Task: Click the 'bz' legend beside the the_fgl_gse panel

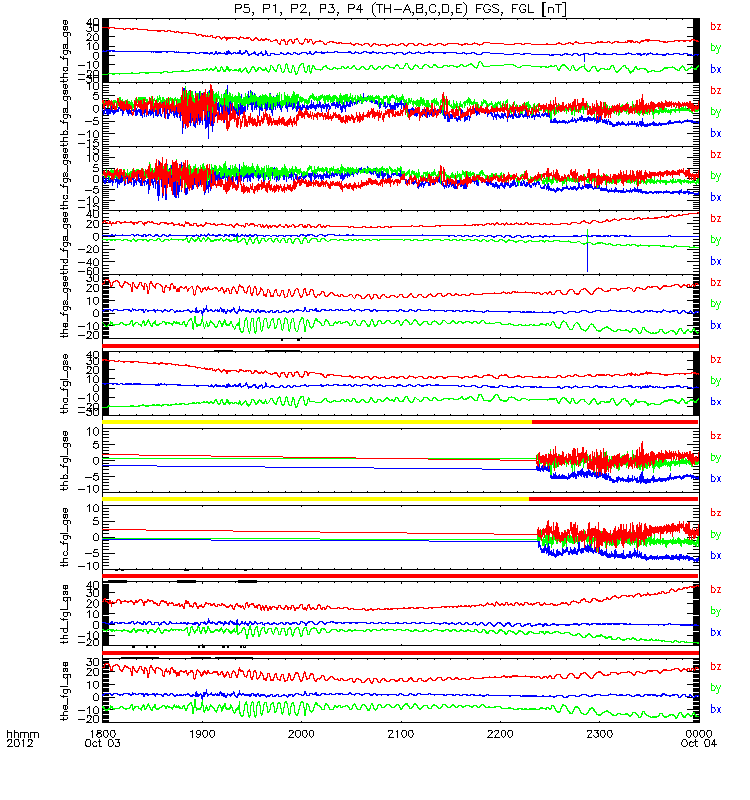Action: point(716,667)
